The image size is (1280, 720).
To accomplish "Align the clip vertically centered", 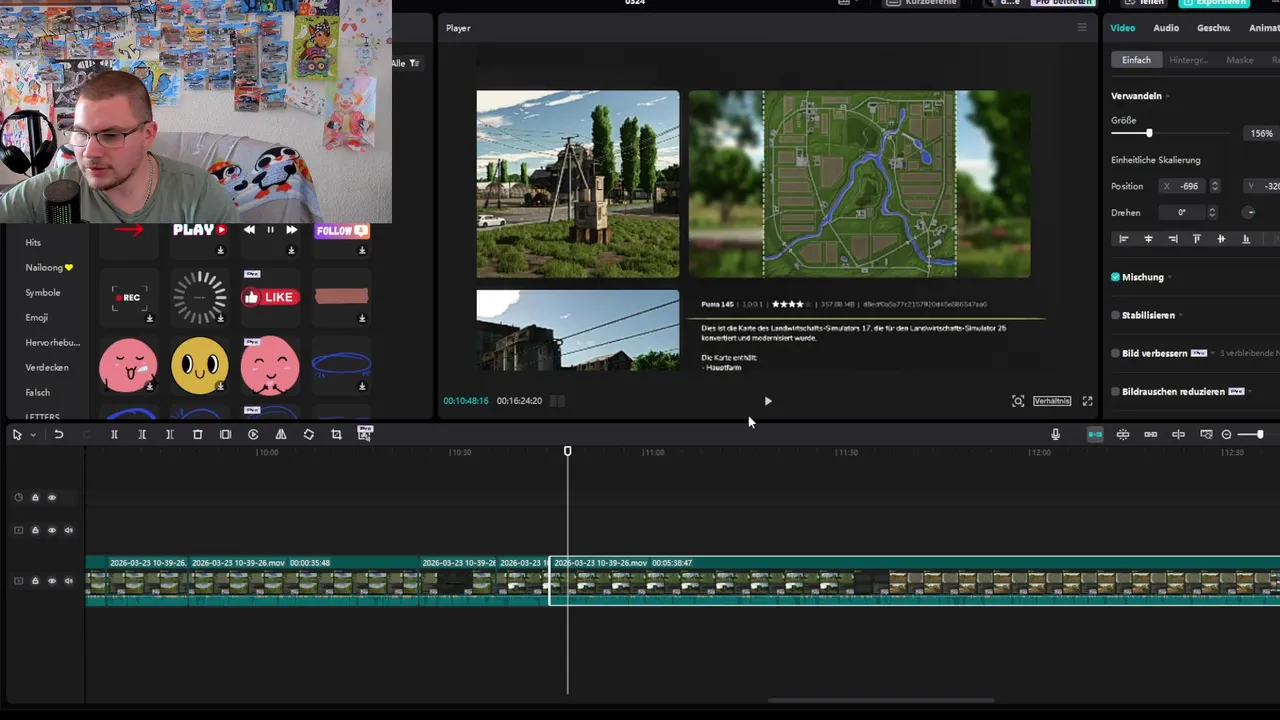I will (1221, 239).
